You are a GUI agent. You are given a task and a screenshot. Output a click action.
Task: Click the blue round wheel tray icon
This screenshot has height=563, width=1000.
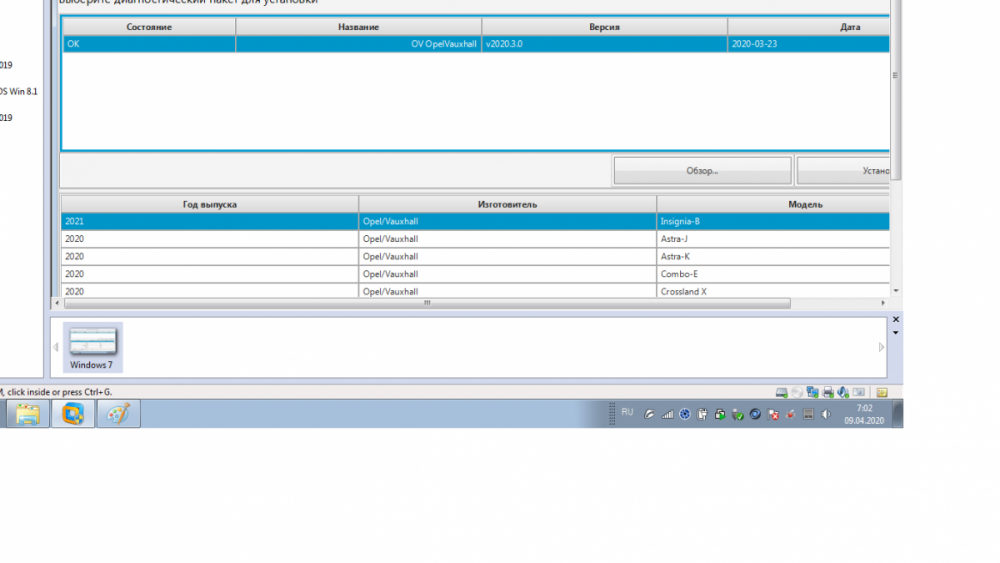tap(684, 414)
